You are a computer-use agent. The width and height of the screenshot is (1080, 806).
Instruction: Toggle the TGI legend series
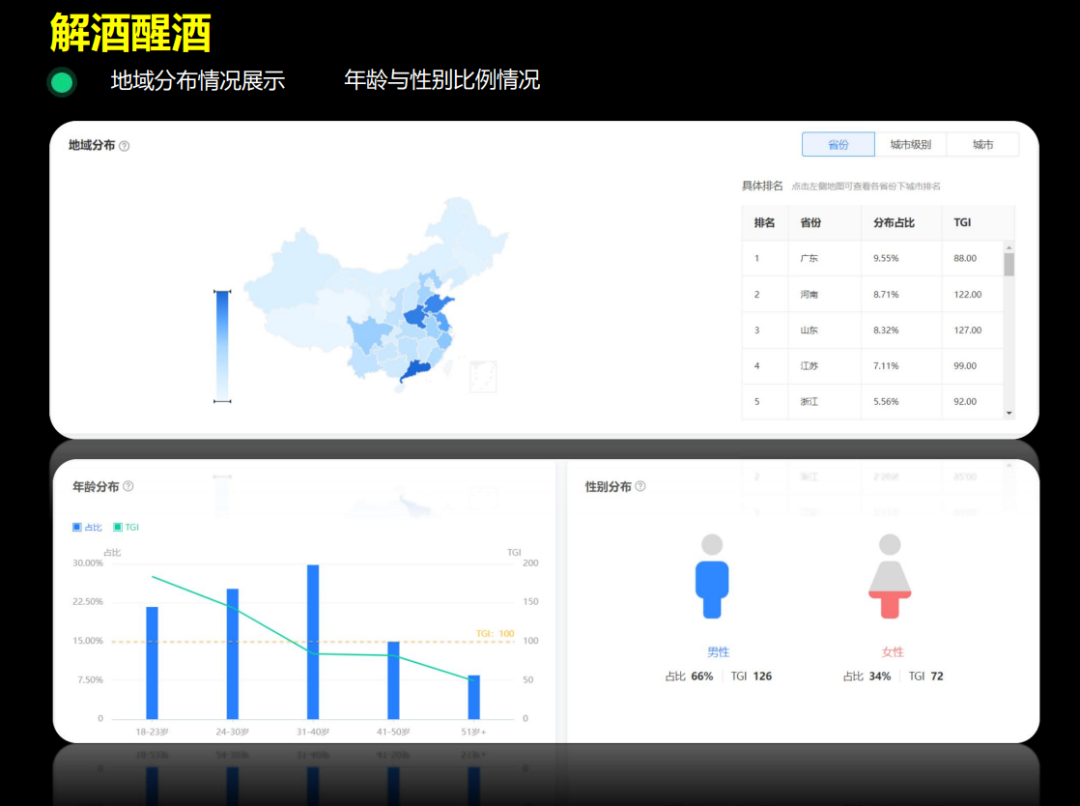point(126,527)
